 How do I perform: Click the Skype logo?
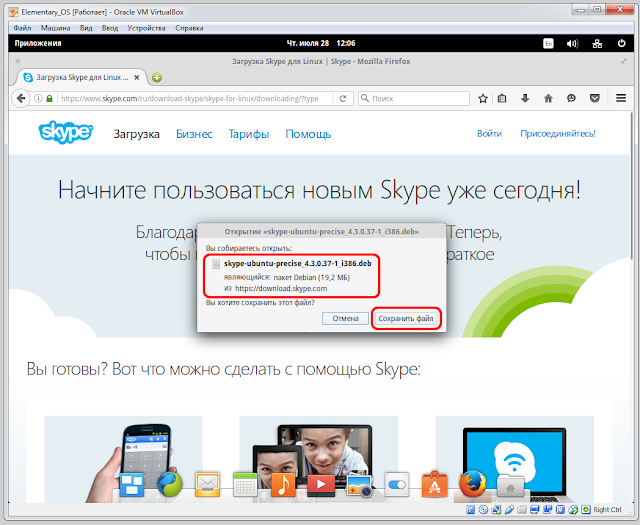(x=65, y=132)
